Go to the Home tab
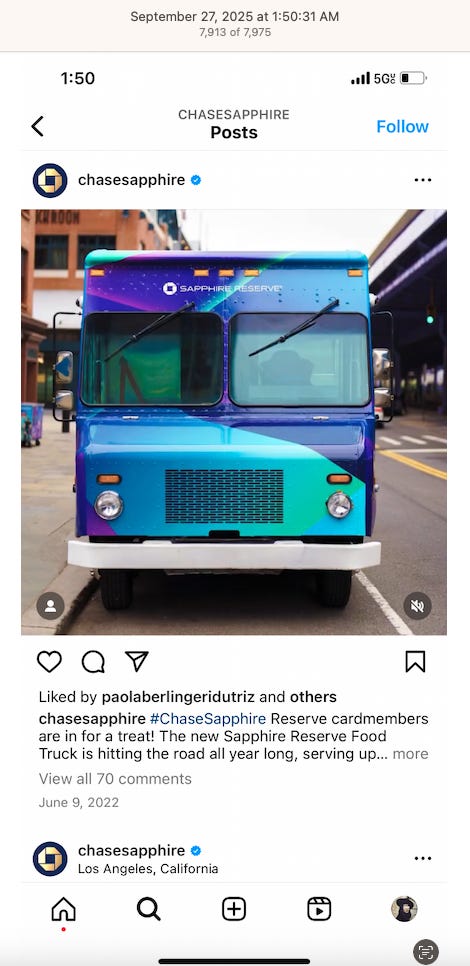Viewport: 470px width, 966px height. tap(63, 909)
